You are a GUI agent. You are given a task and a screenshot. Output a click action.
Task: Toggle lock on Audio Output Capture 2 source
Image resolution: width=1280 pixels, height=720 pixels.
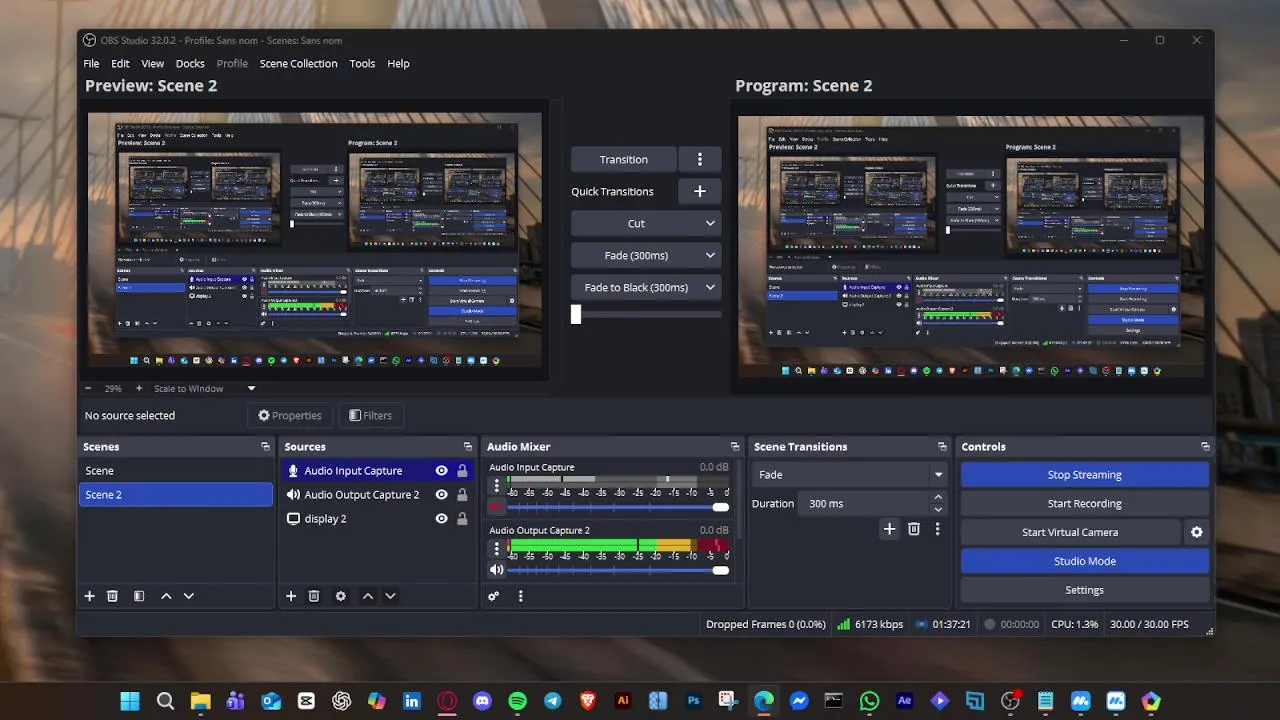click(x=462, y=495)
